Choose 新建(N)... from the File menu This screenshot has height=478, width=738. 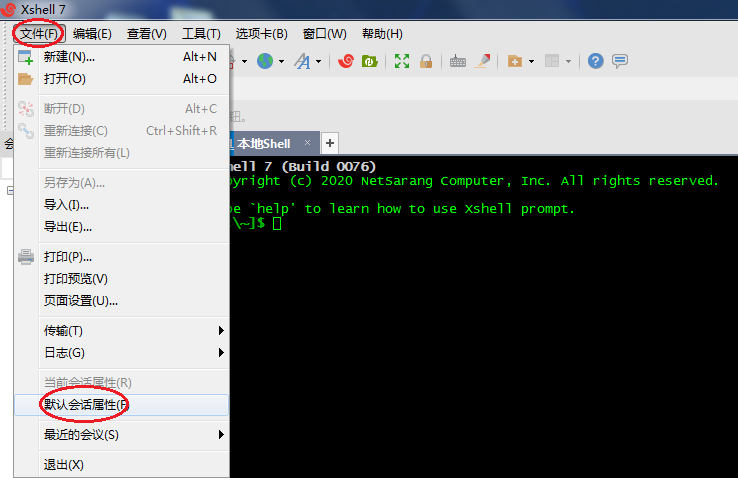coord(122,57)
